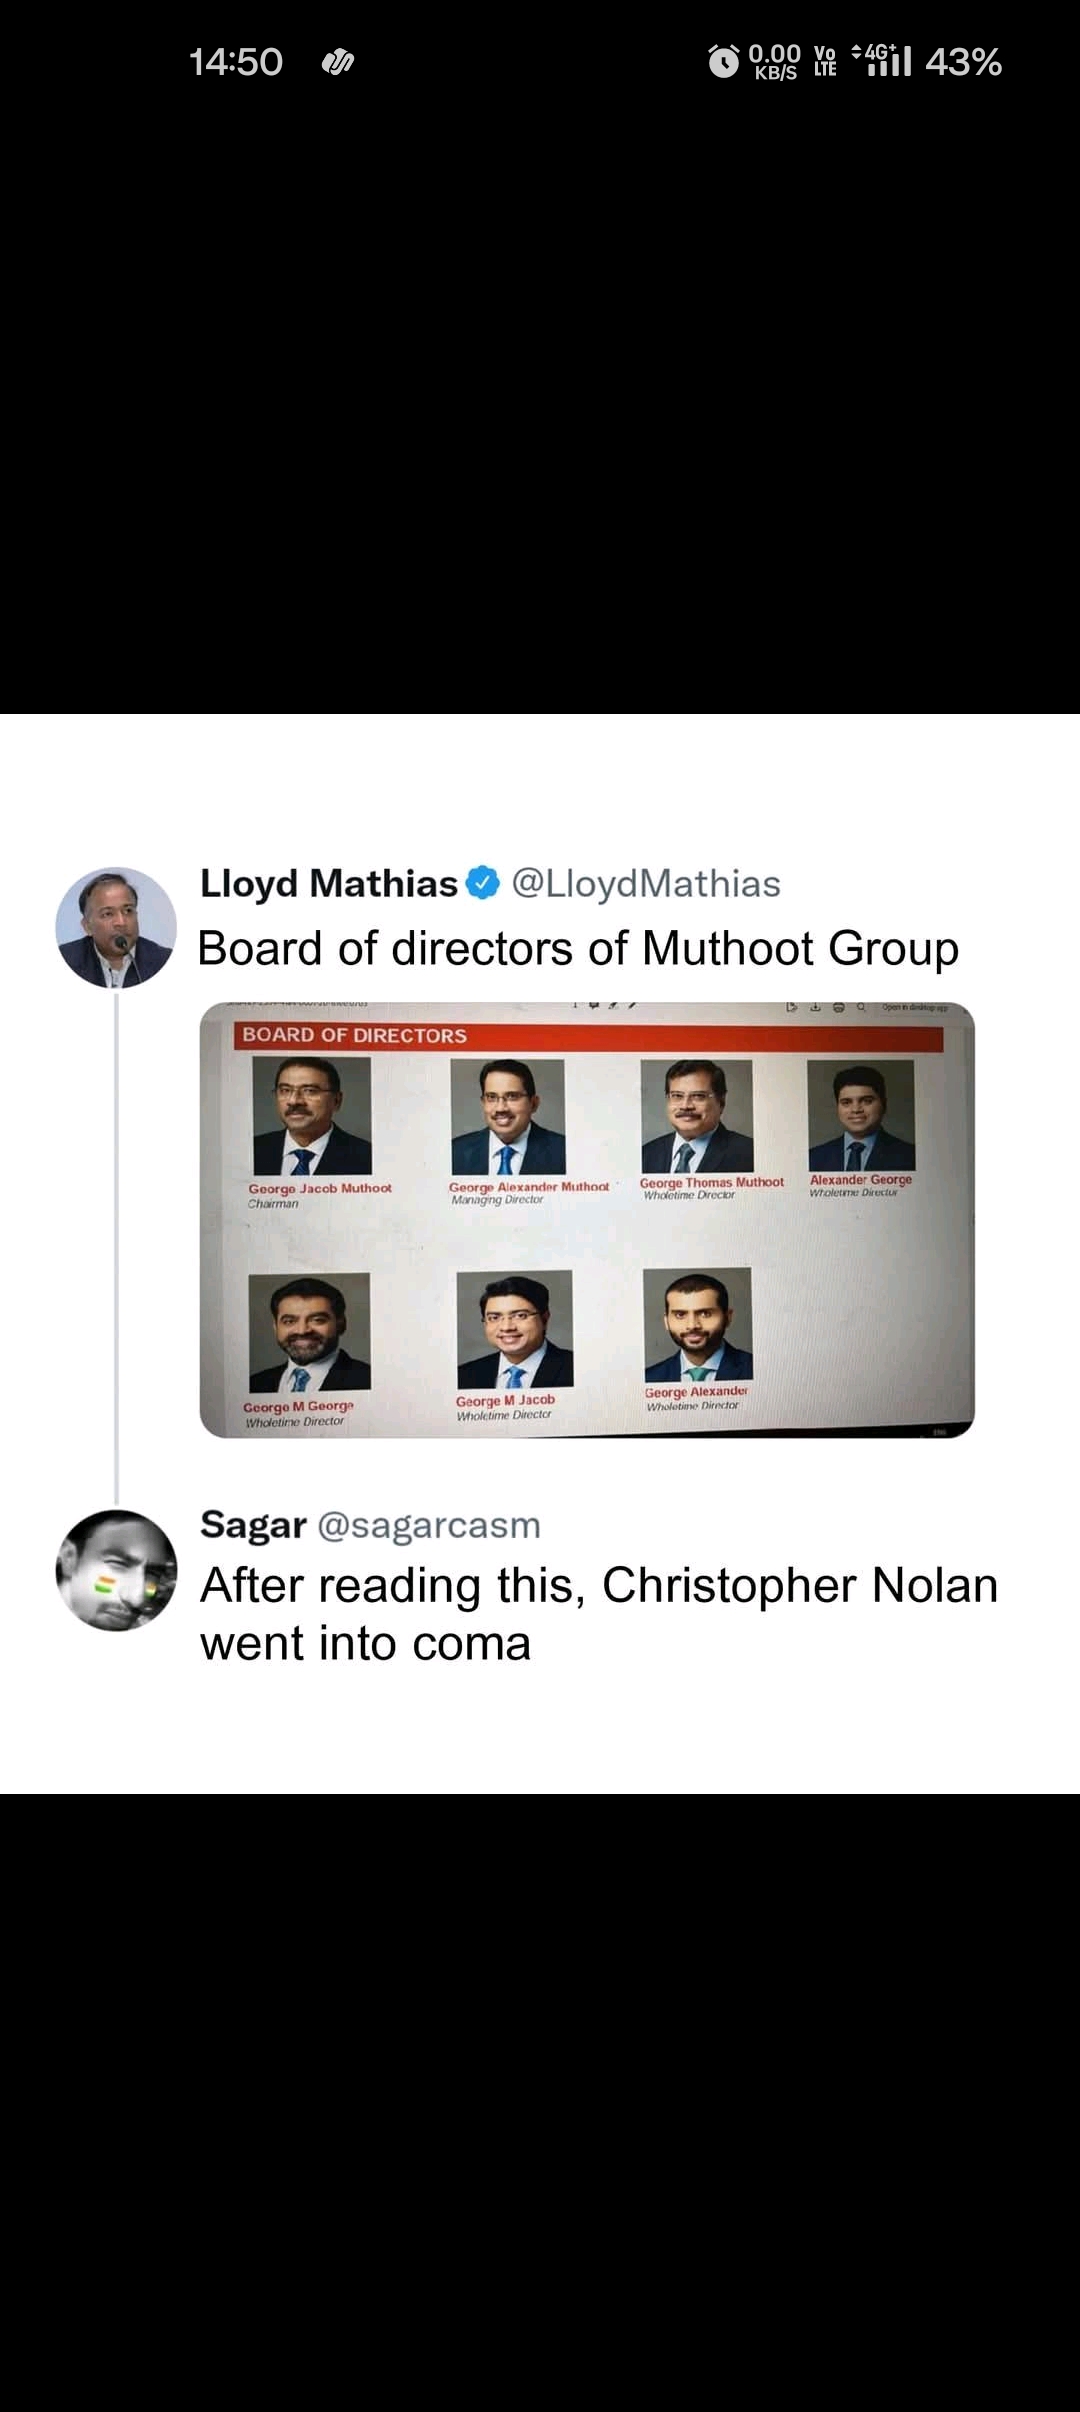Tap the notification icon beside the clock
The width and height of the screenshot is (1080, 2412).
338,62
